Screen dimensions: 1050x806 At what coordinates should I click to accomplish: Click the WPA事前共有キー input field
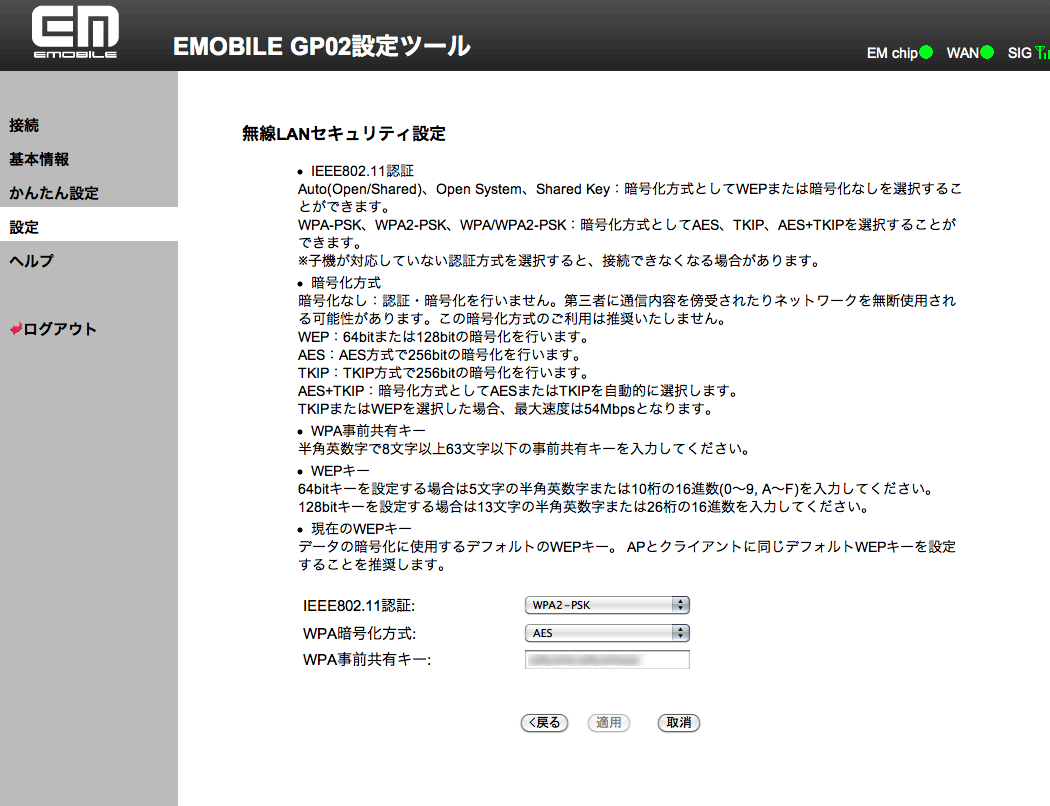pos(607,660)
